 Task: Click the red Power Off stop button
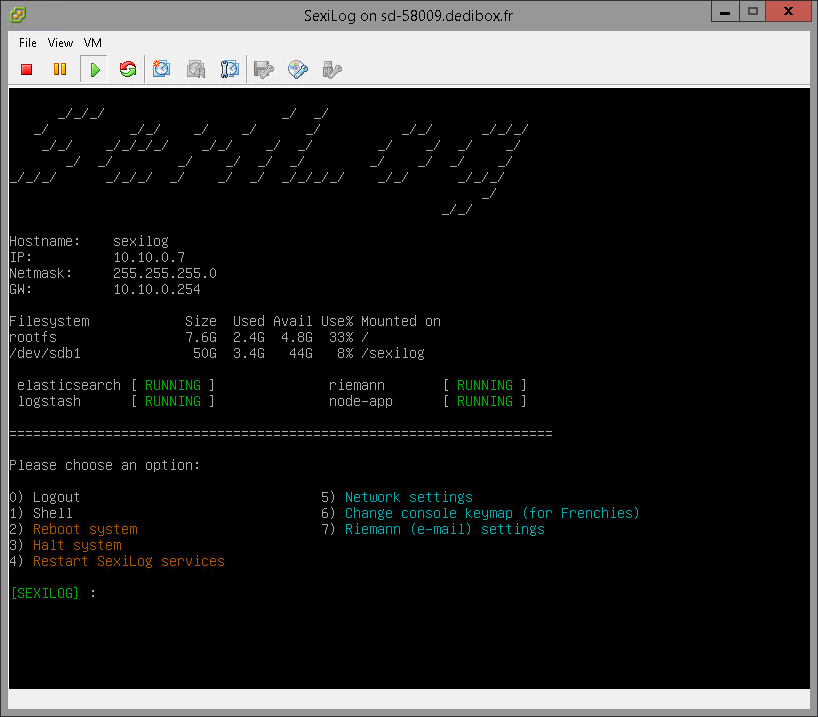(x=27, y=69)
